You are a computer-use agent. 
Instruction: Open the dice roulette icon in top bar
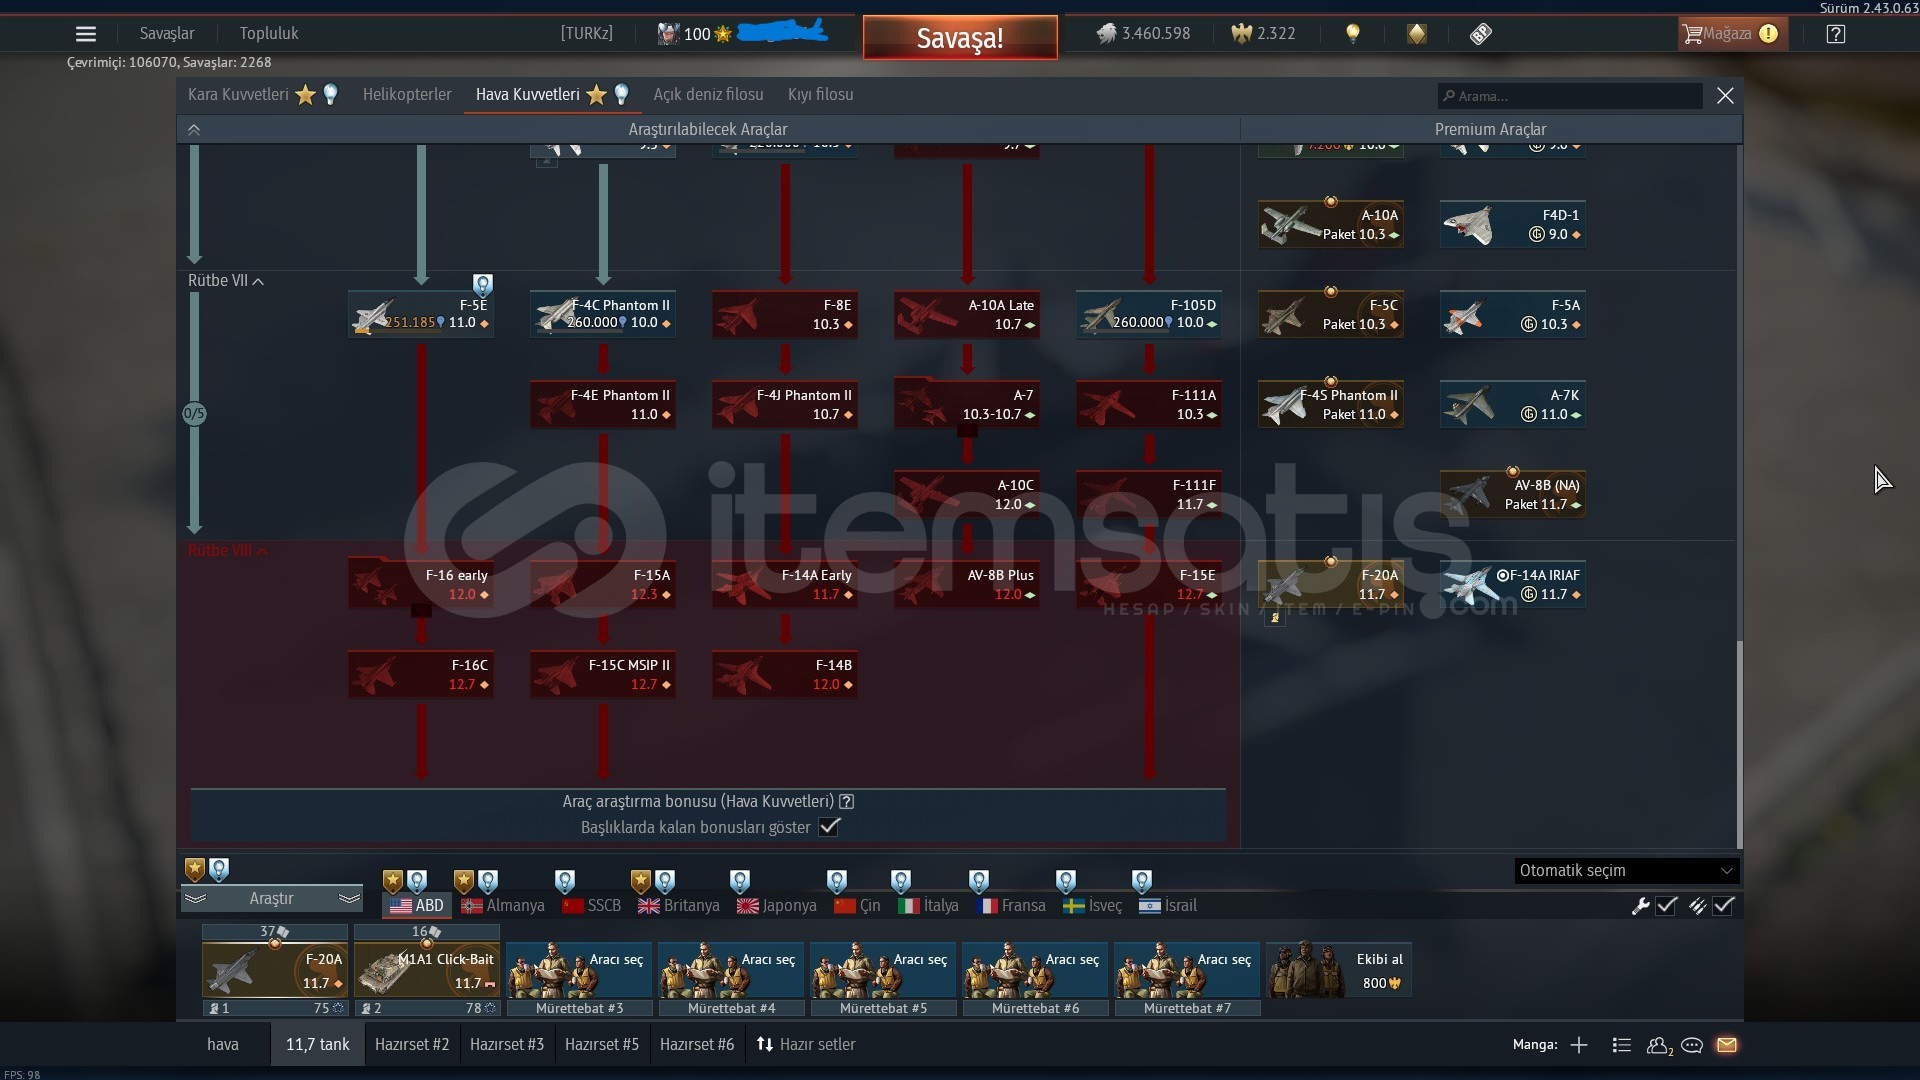click(x=1481, y=34)
